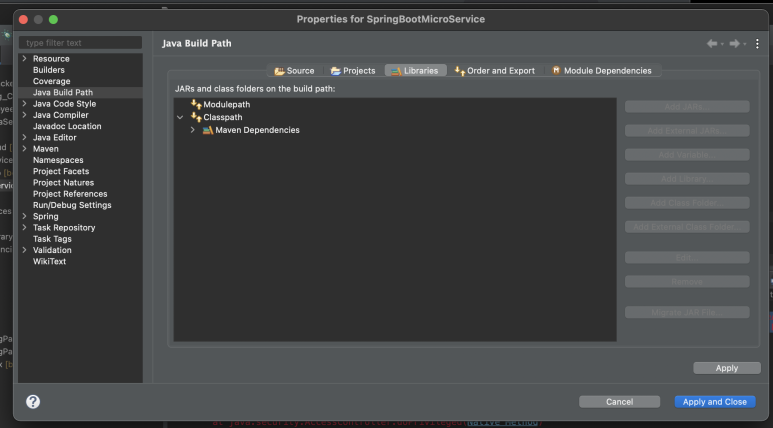Screen dimensions: 773x428
Task: Select Coverage in the properties list
Action: tap(51, 81)
